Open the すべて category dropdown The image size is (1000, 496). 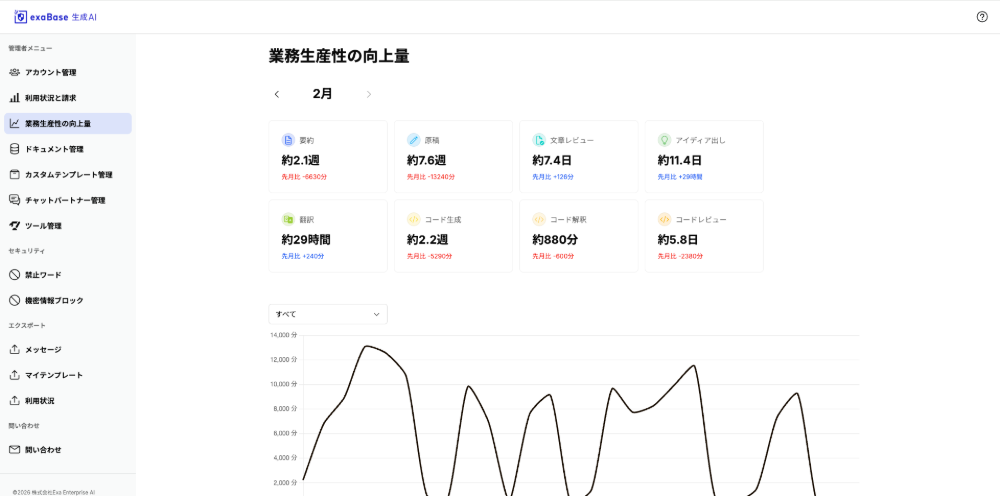[328, 314]
